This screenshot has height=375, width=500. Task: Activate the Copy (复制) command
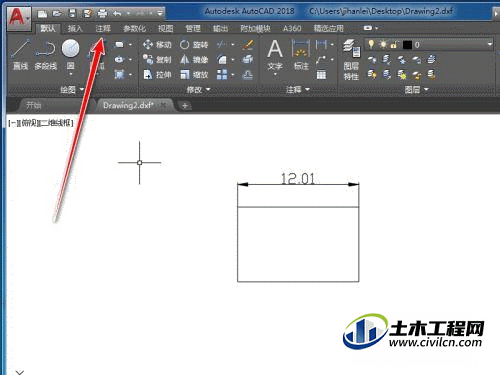[157, 60]
